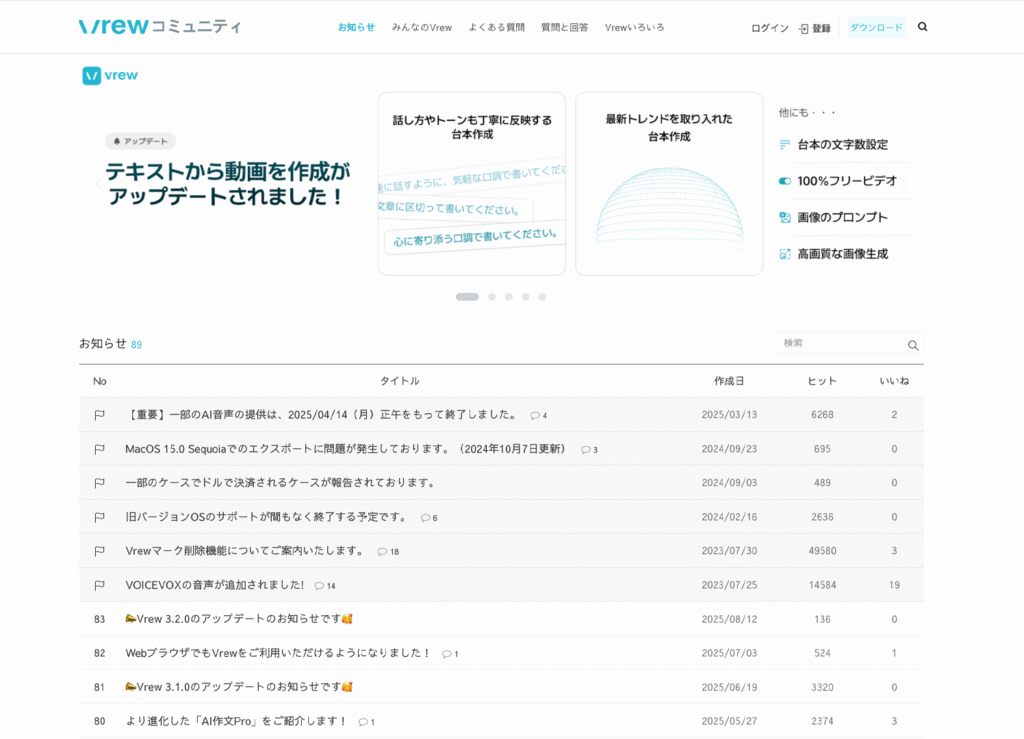Go to previous banner slide with left arrow
The image size is (1024, 739).
click(97, 183)
